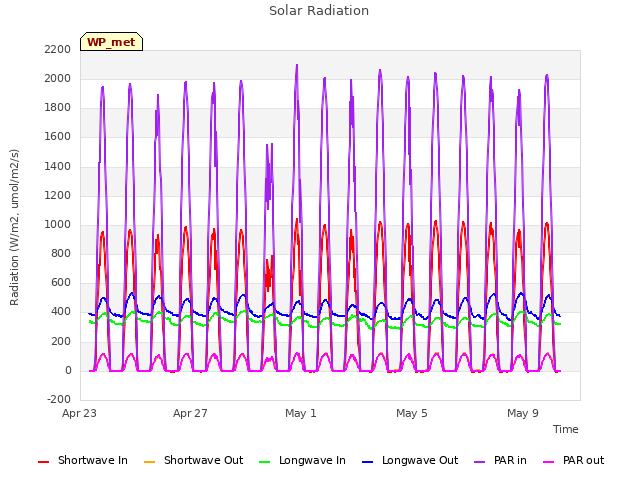Click the -200 y-axis tick label
This screenshot has width=640, height=480.
tap(59, 399)
